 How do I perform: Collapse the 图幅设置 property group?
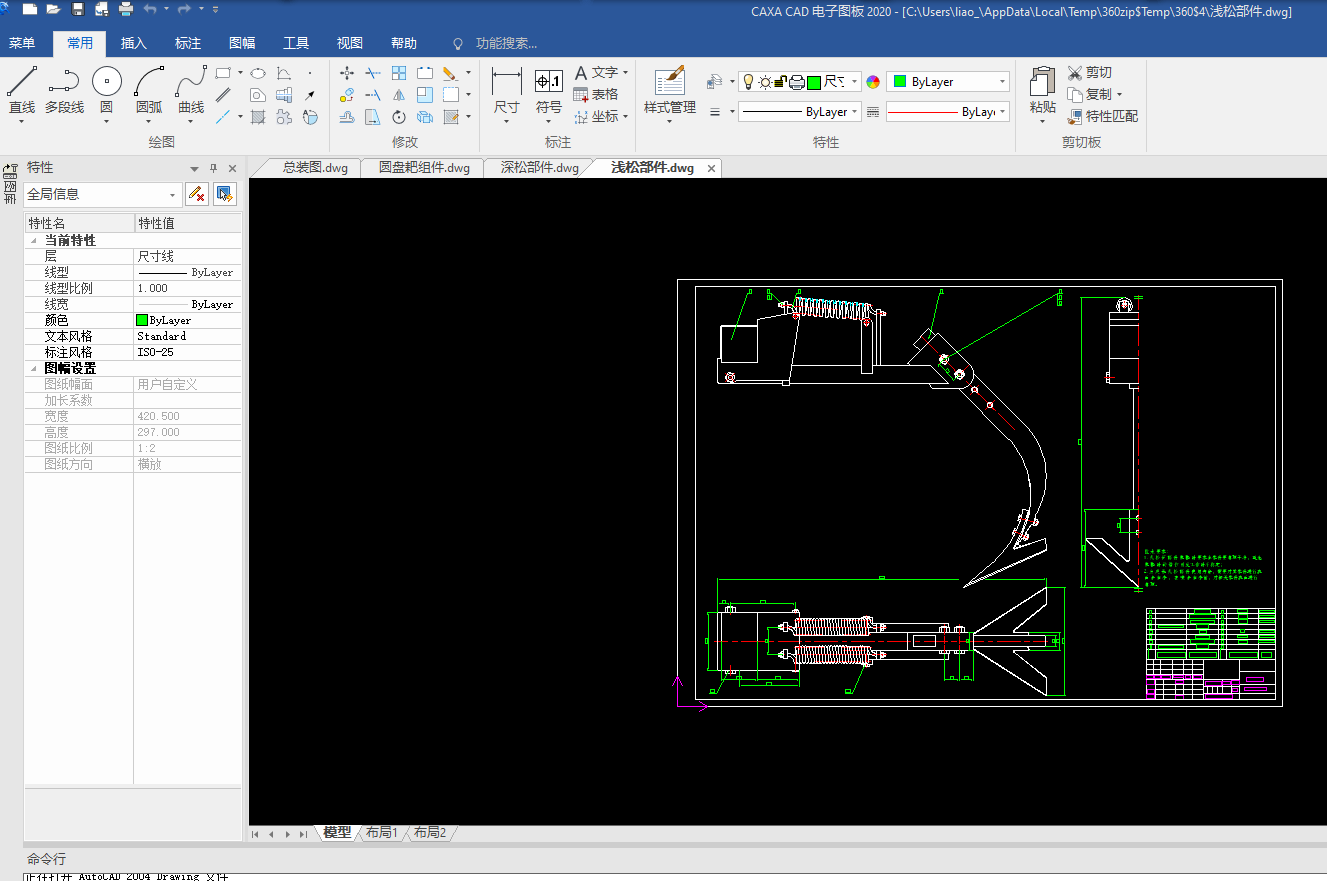(x=34, y=369)
